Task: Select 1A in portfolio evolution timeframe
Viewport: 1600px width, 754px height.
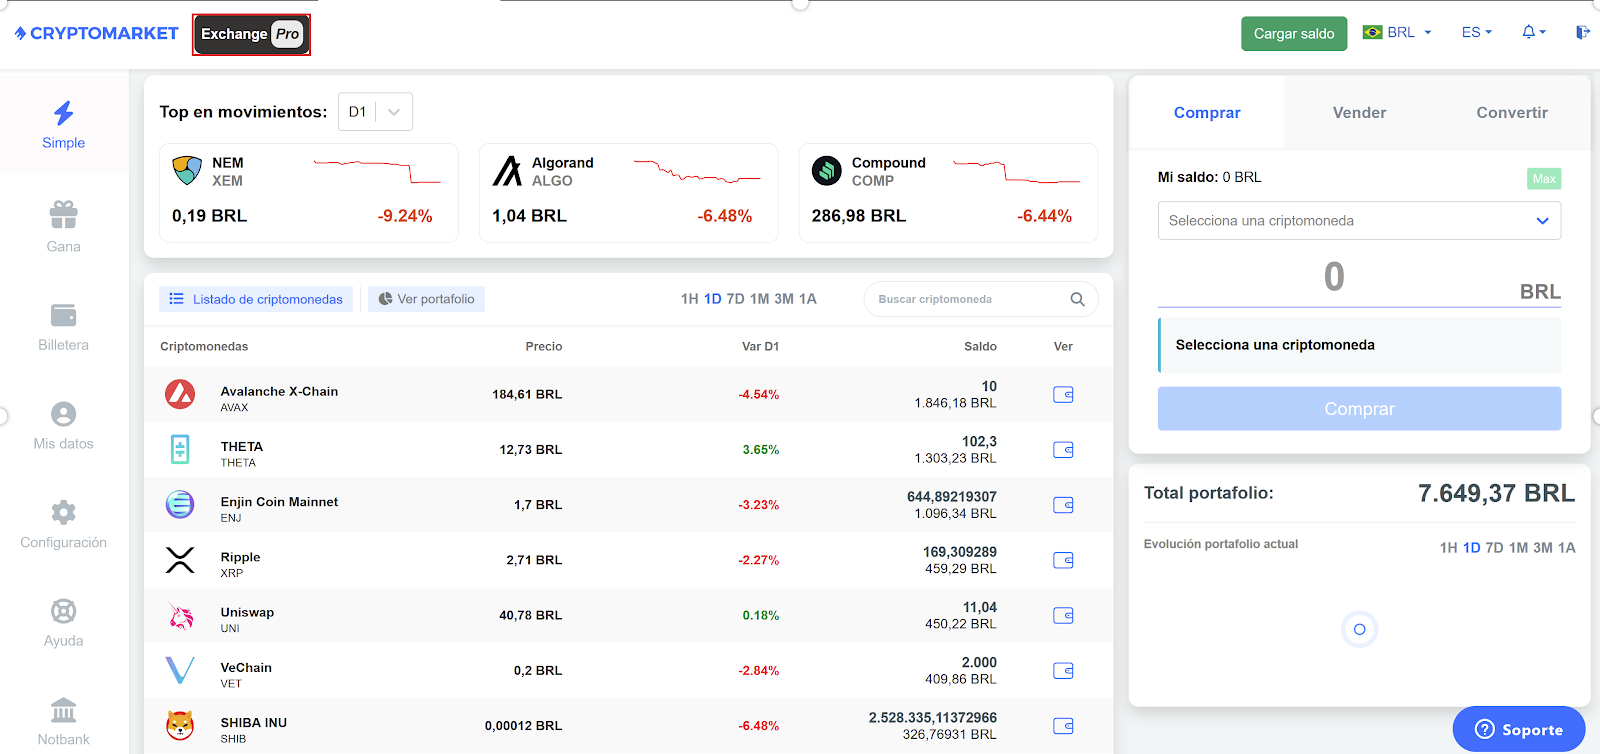Action: click(x=1567, y=548)
